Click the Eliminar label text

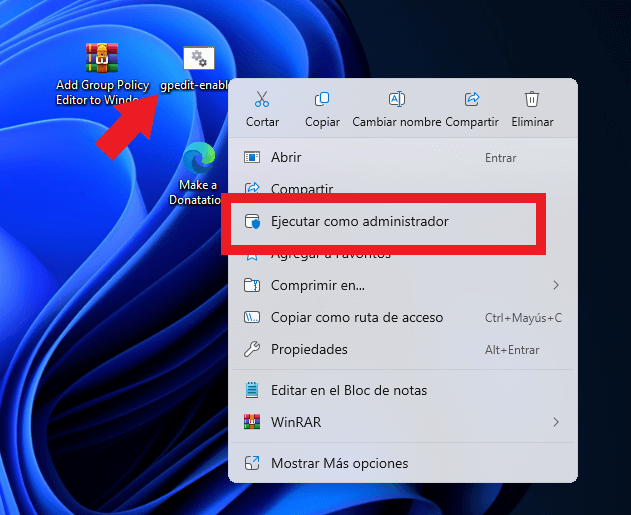click(x=532, y=122)
